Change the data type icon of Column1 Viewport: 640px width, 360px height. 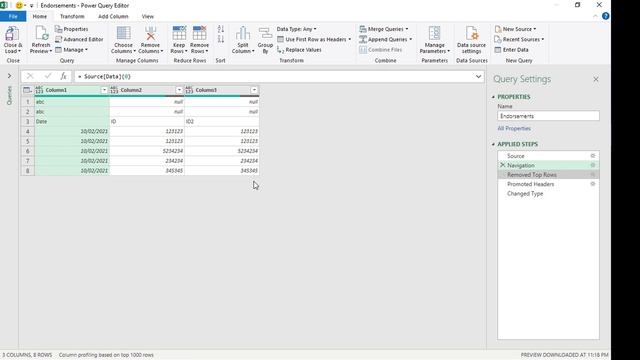click(40, 90)
